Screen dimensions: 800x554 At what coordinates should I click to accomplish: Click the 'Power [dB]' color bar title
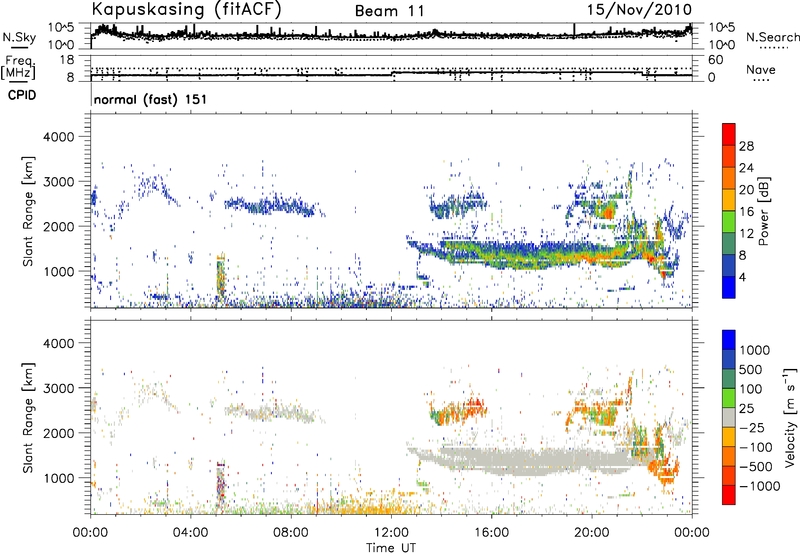tap(763, 211)
